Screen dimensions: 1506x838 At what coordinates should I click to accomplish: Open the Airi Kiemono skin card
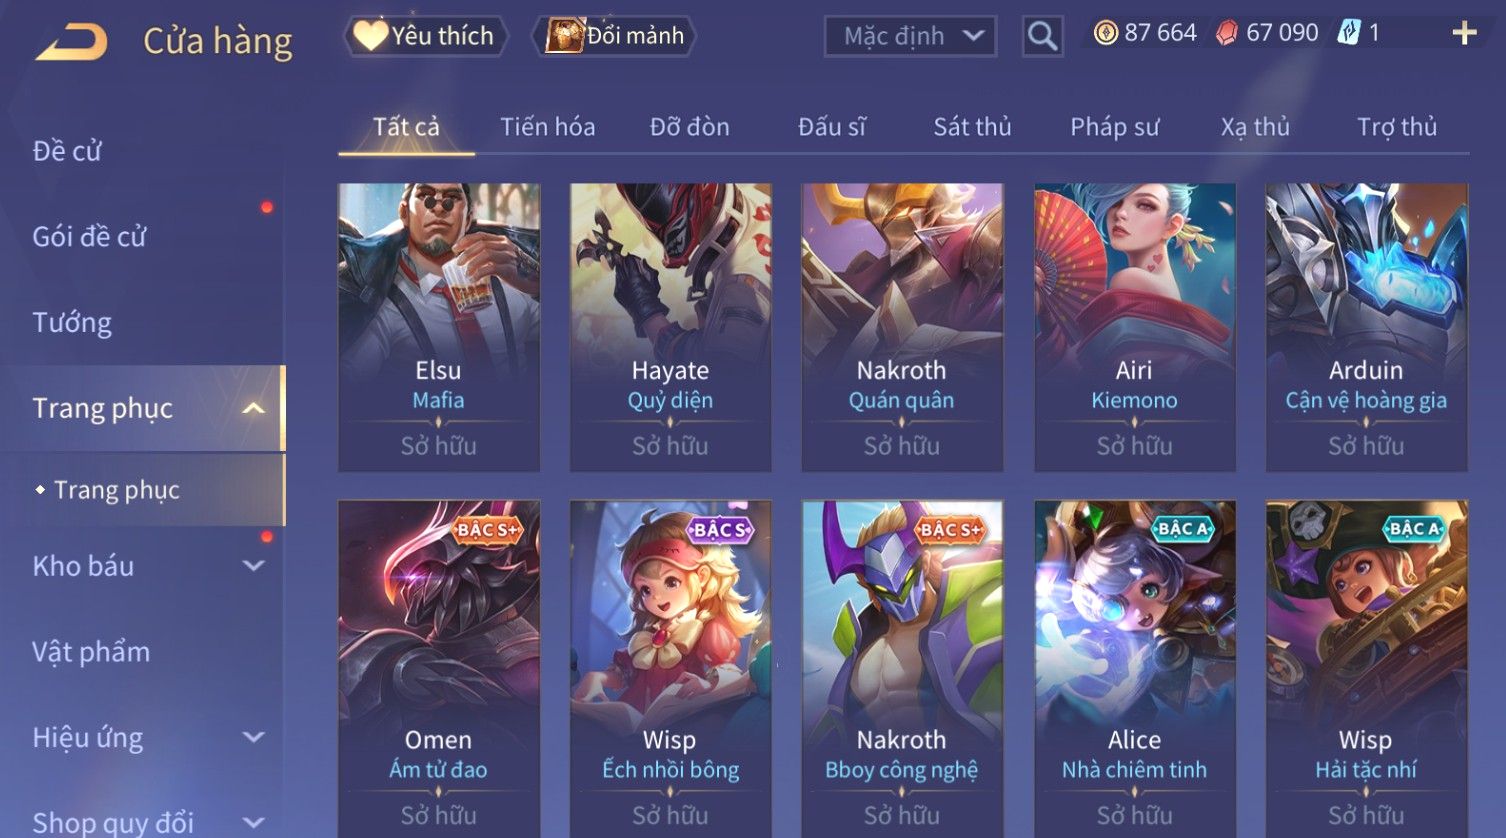(x=1135, y=327)
